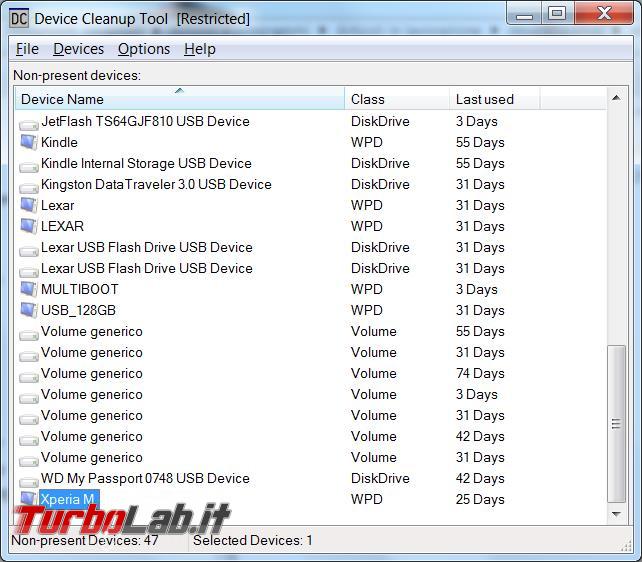Click the JetFlash TS64GJF810 drive icon
This screenshot has height=562, width=642.
[x=29, y=123]
